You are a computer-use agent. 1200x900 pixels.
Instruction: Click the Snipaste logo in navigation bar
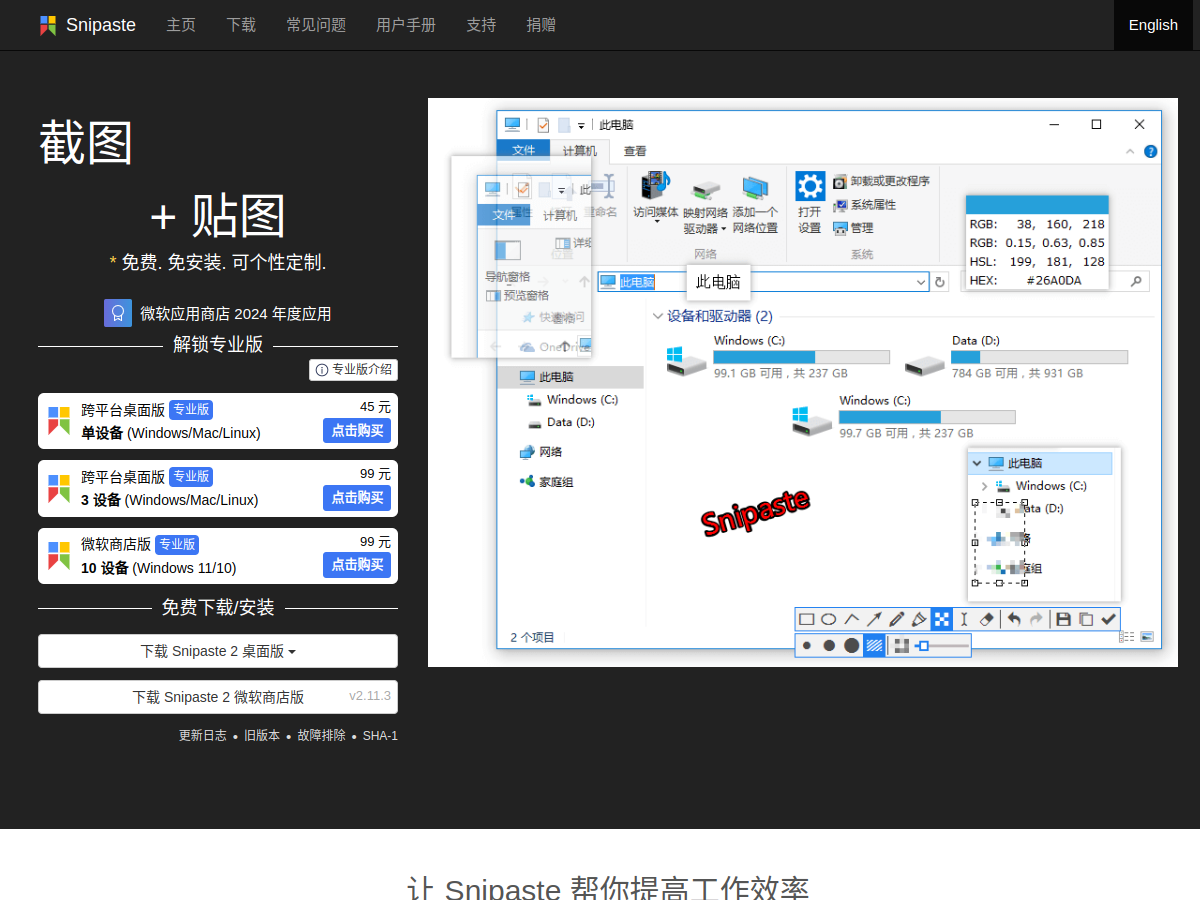[48, 25]
